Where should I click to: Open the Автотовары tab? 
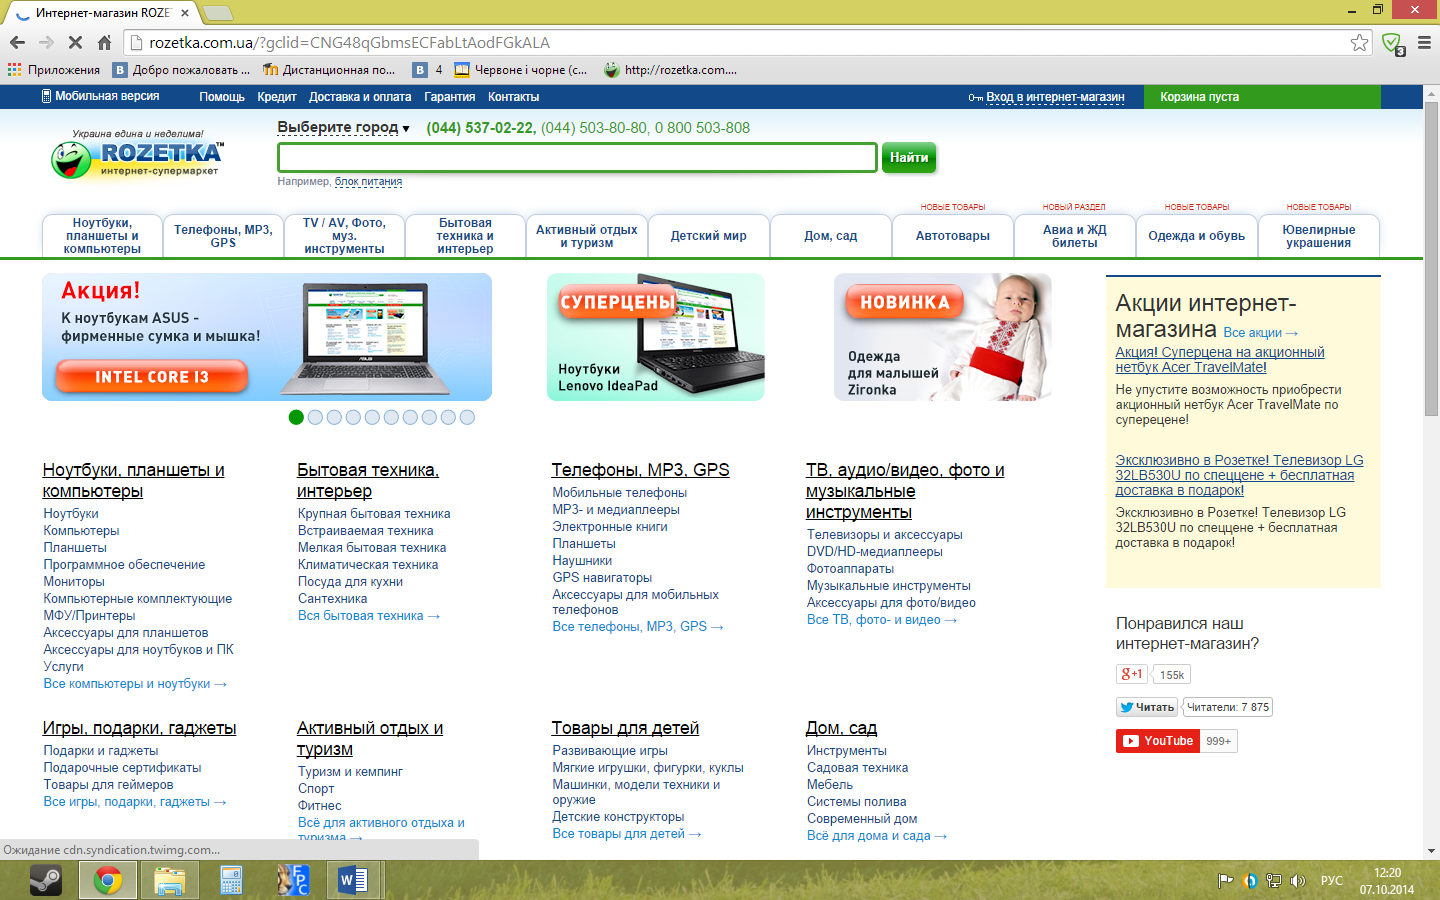953,236
